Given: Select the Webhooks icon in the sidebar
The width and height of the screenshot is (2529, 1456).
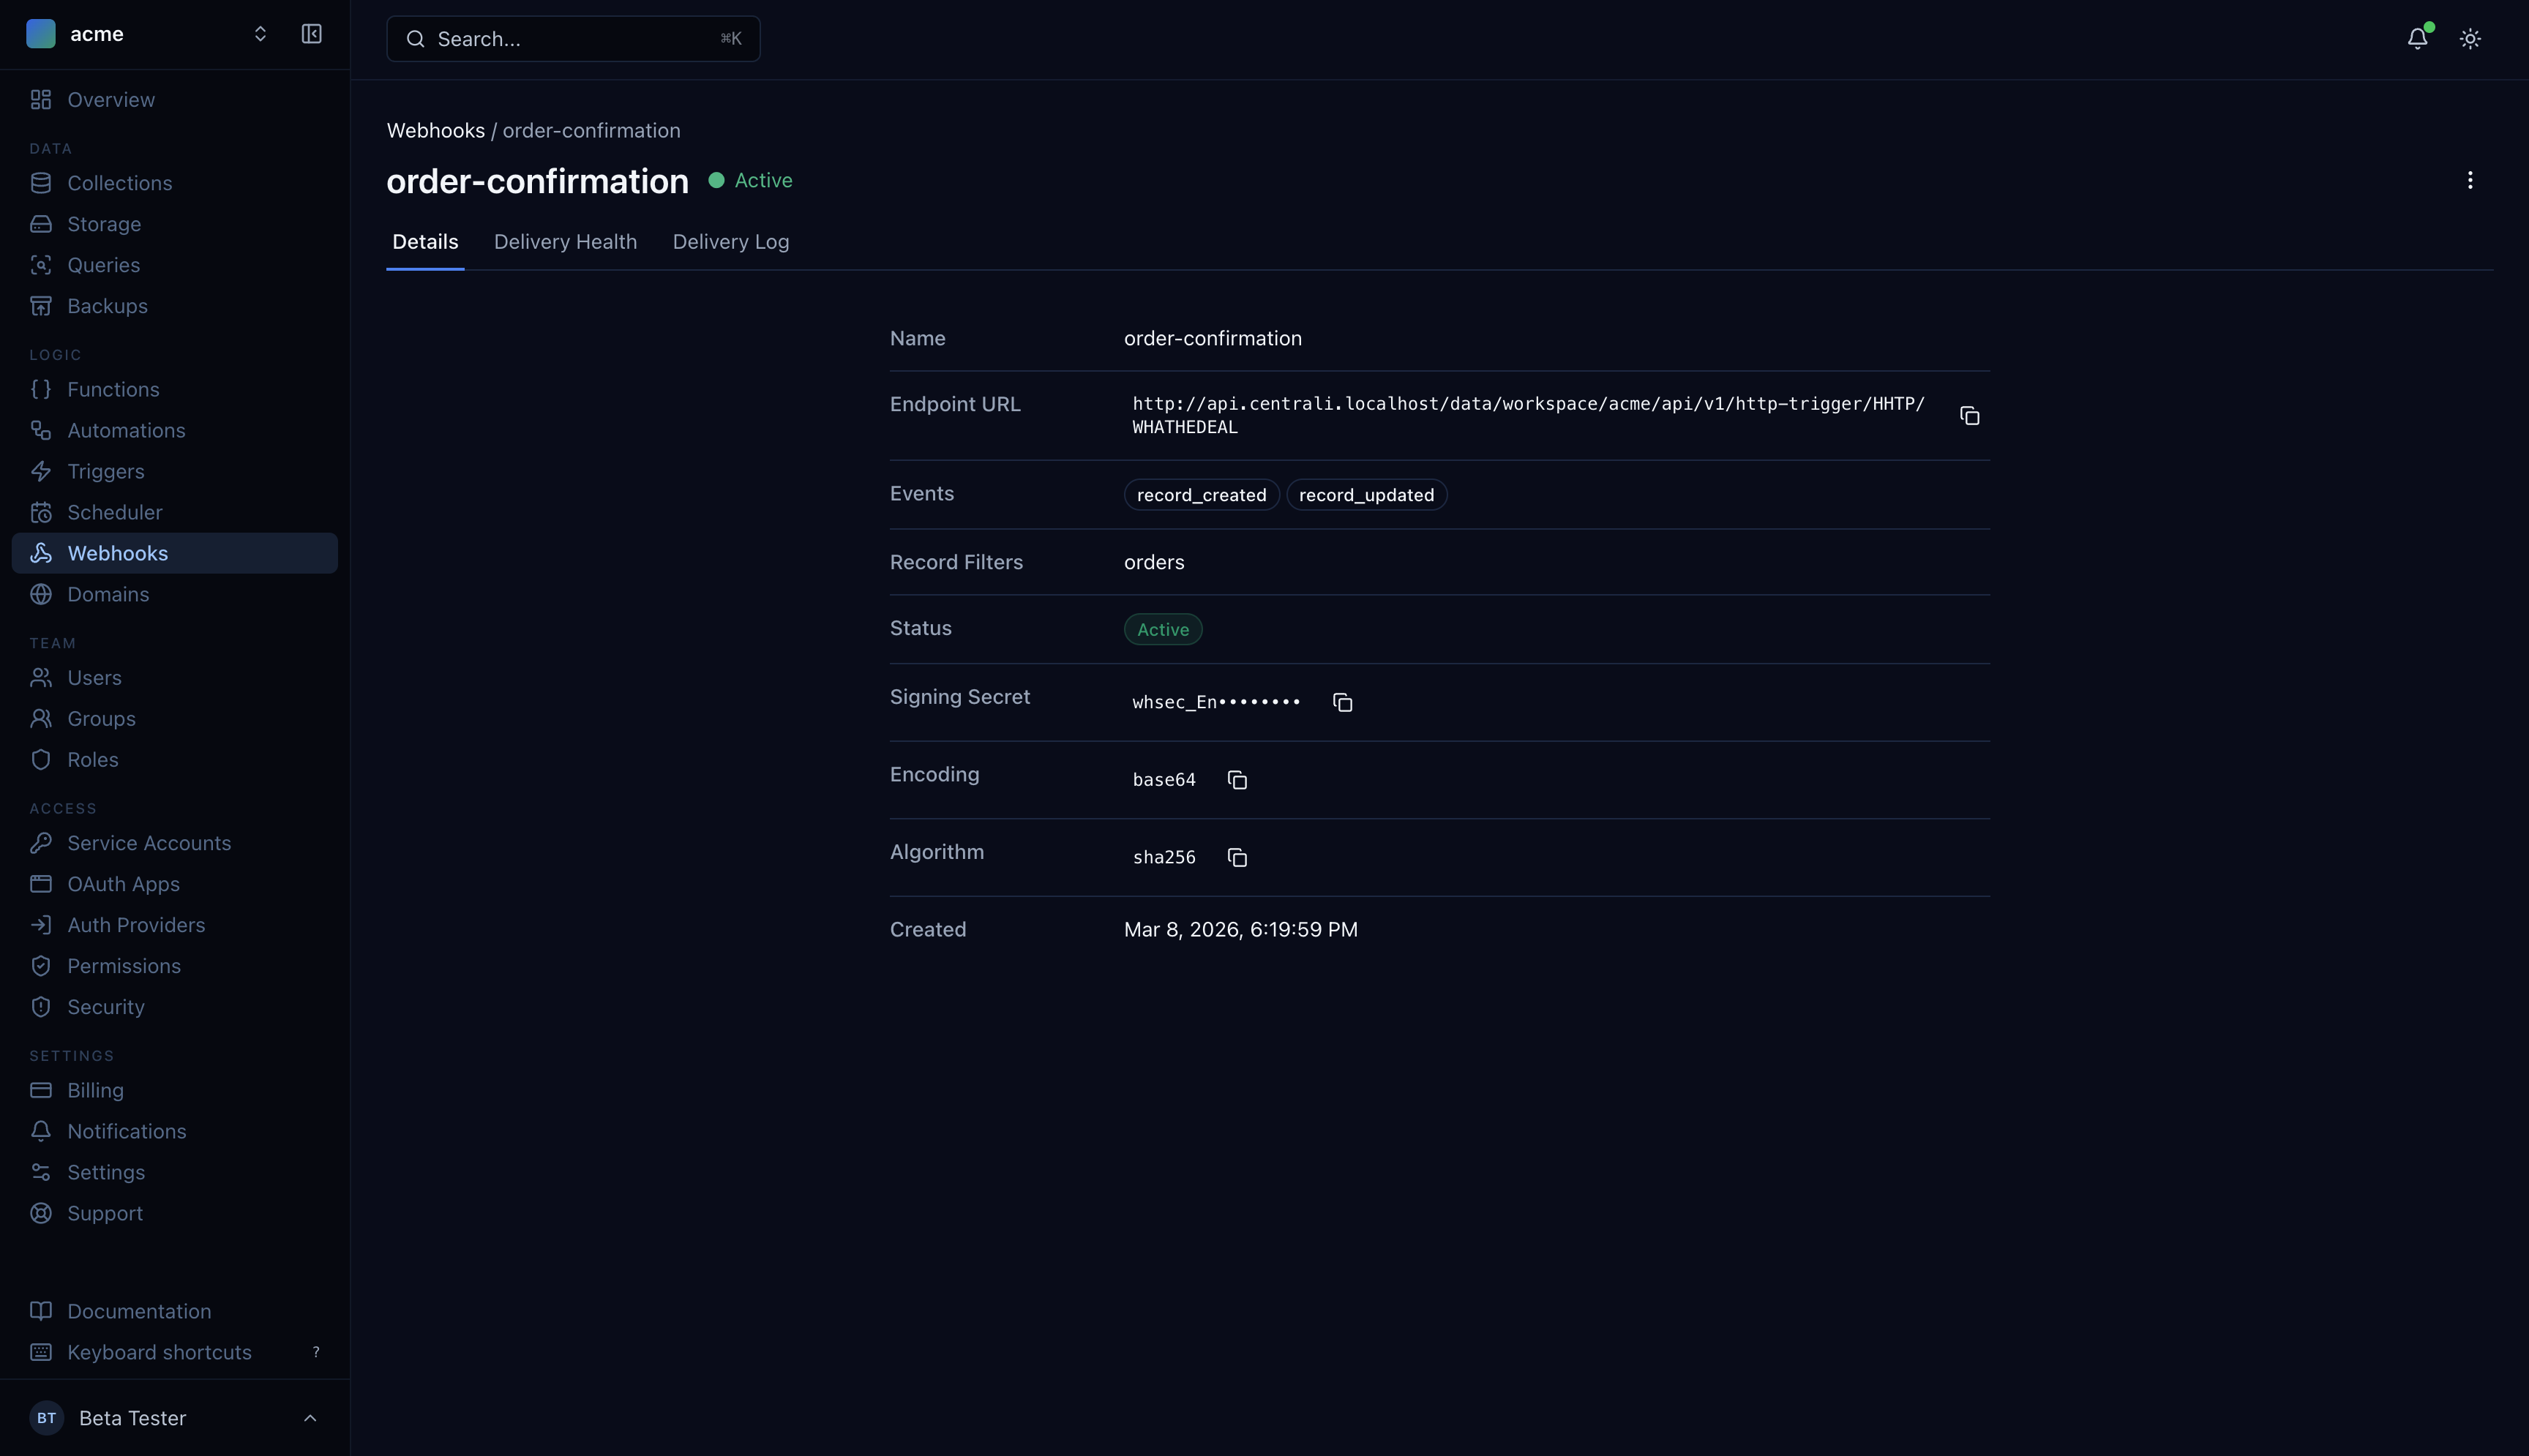Looking at the screenshot, I should (41, 552).
